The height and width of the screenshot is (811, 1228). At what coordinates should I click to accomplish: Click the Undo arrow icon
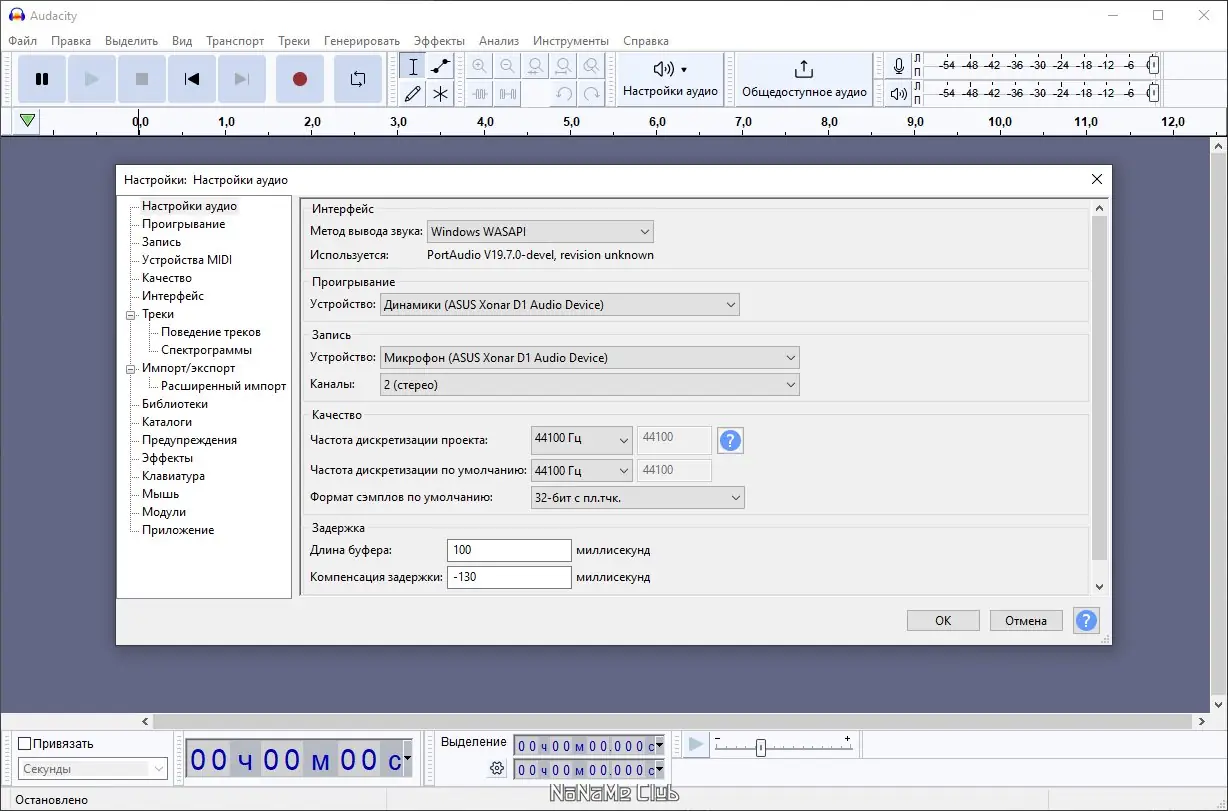[564, 94]
